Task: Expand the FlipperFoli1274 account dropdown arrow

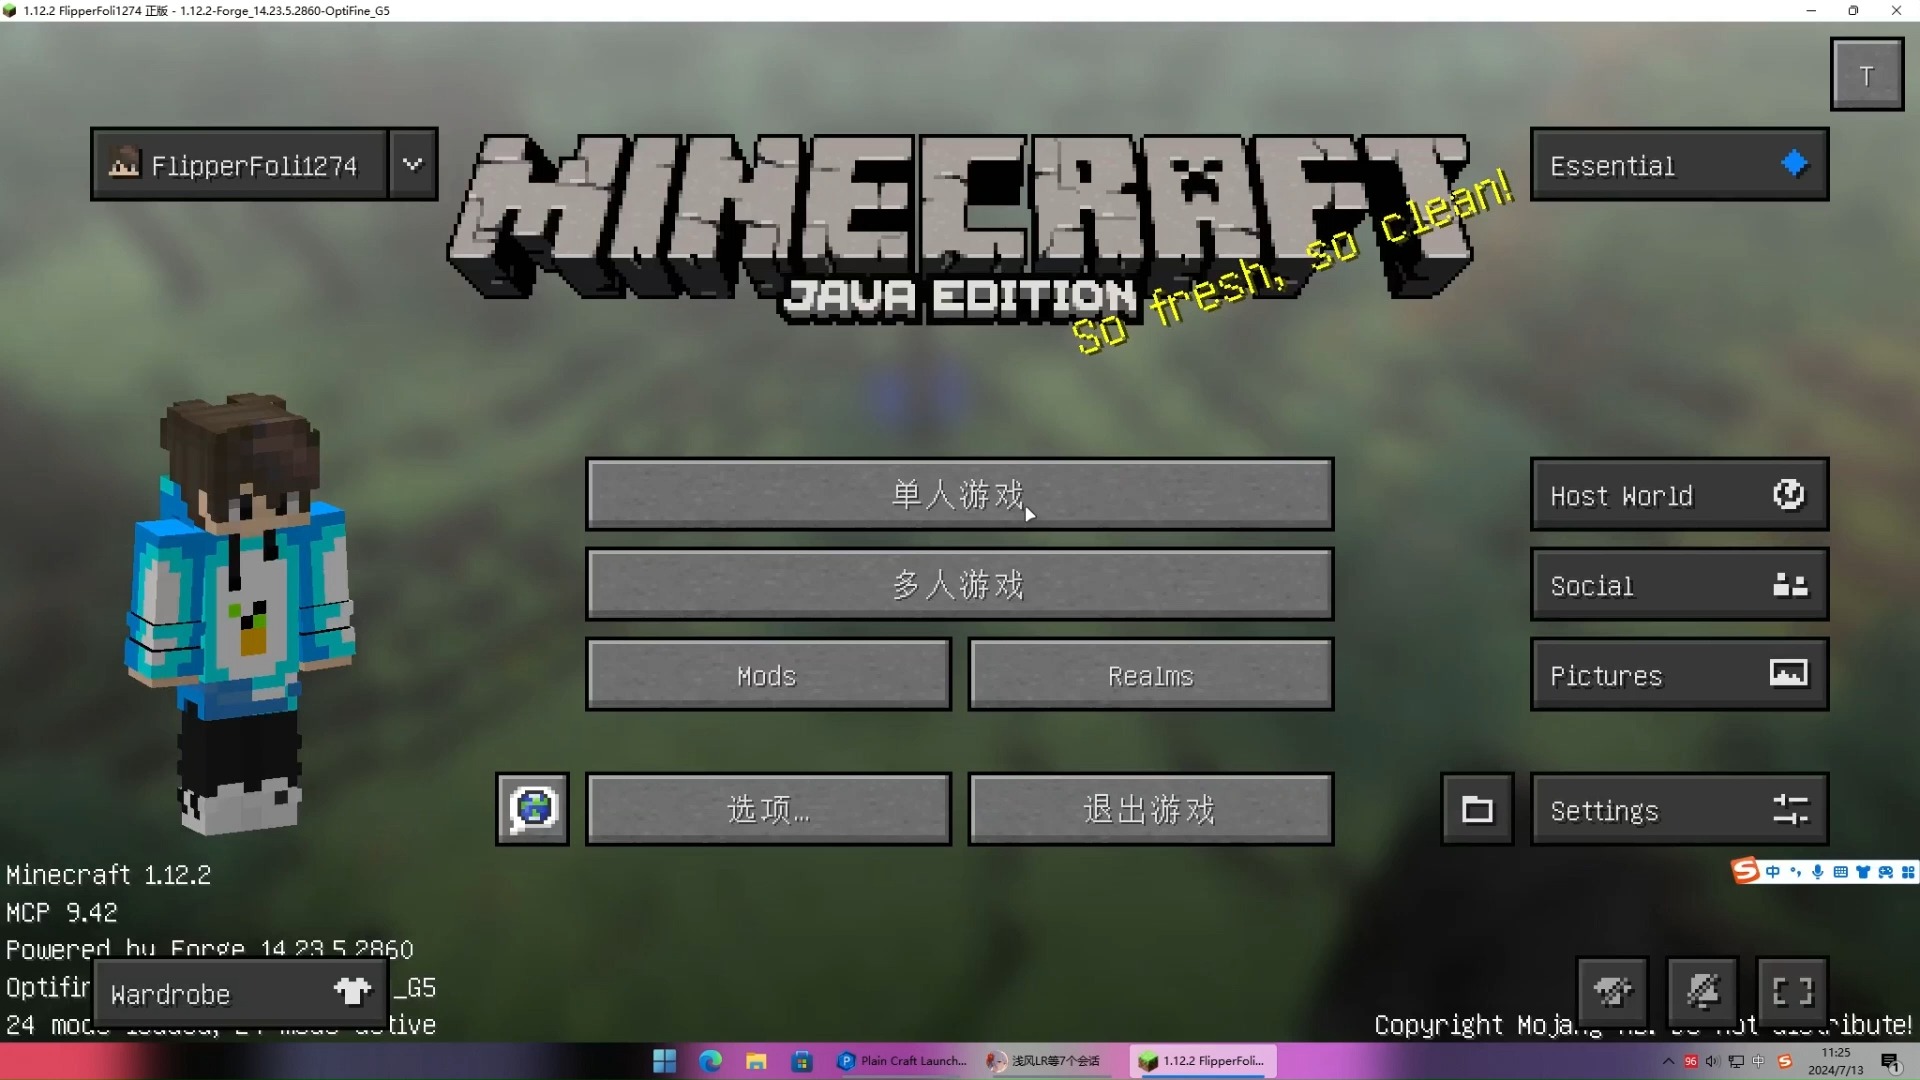Action: [x=413, y=164]
